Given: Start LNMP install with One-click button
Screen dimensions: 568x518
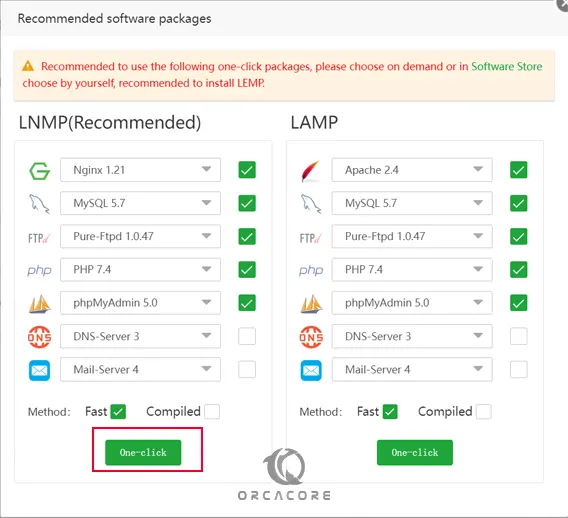Looking at the screenshot, I should (x=143, y=452).
